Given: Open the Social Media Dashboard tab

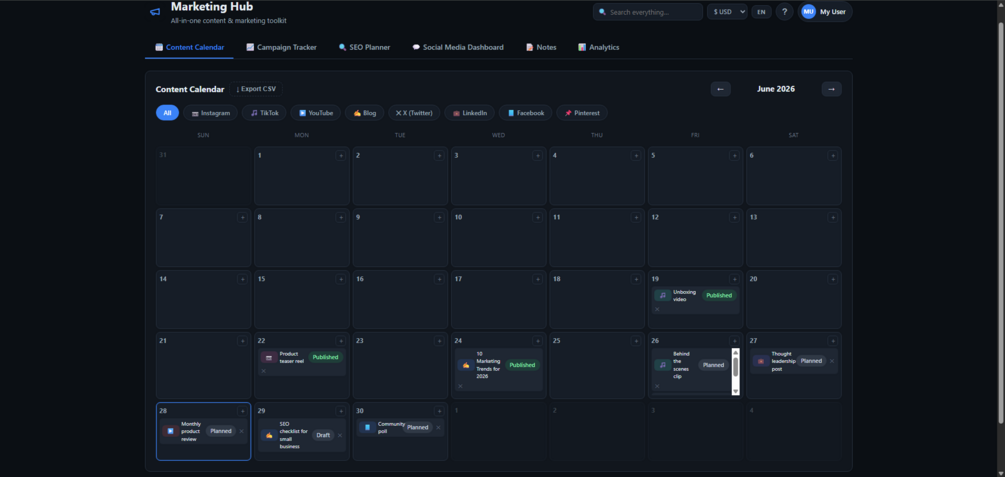Looking at the screenshot, I should click(x=458, y=47).
